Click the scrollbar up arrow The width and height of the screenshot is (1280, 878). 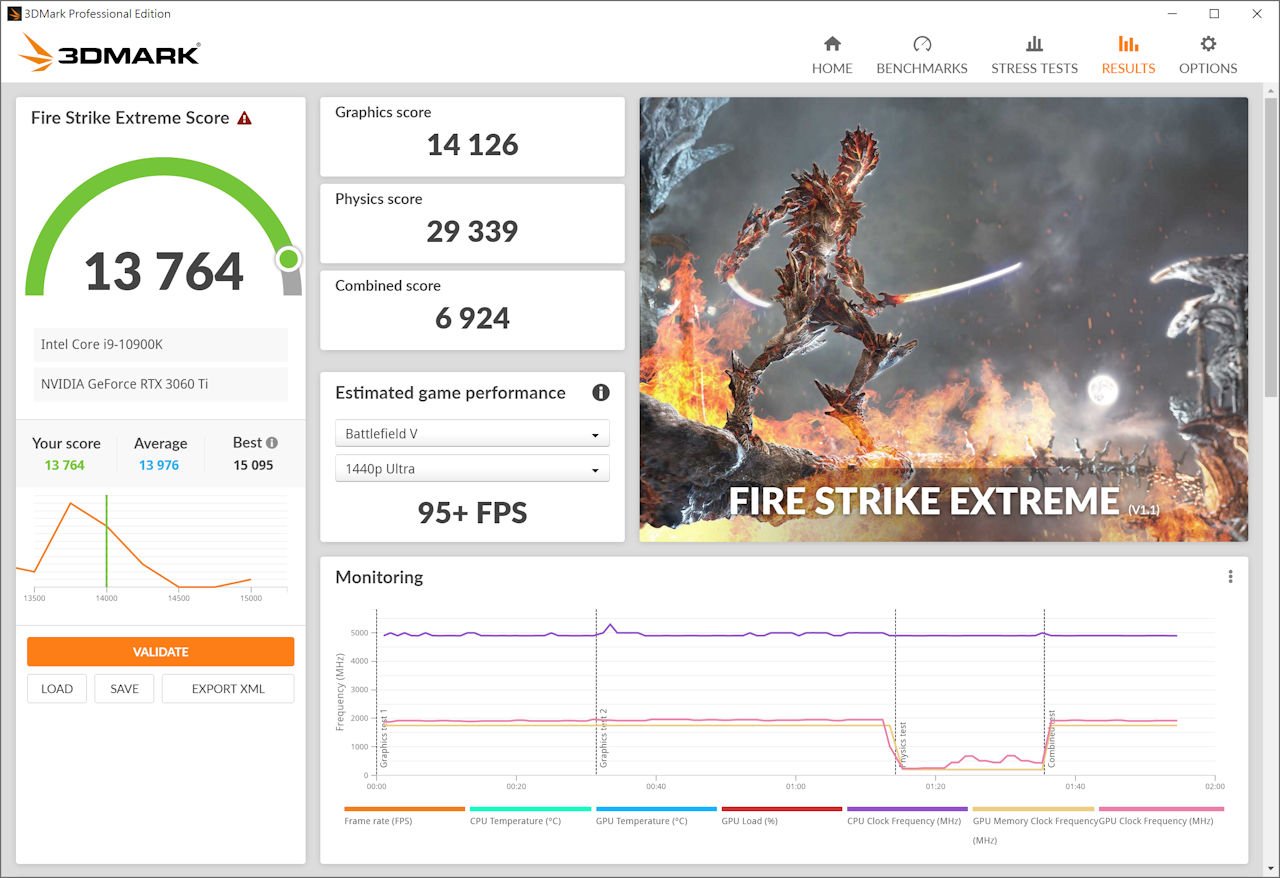[1270, 91]
